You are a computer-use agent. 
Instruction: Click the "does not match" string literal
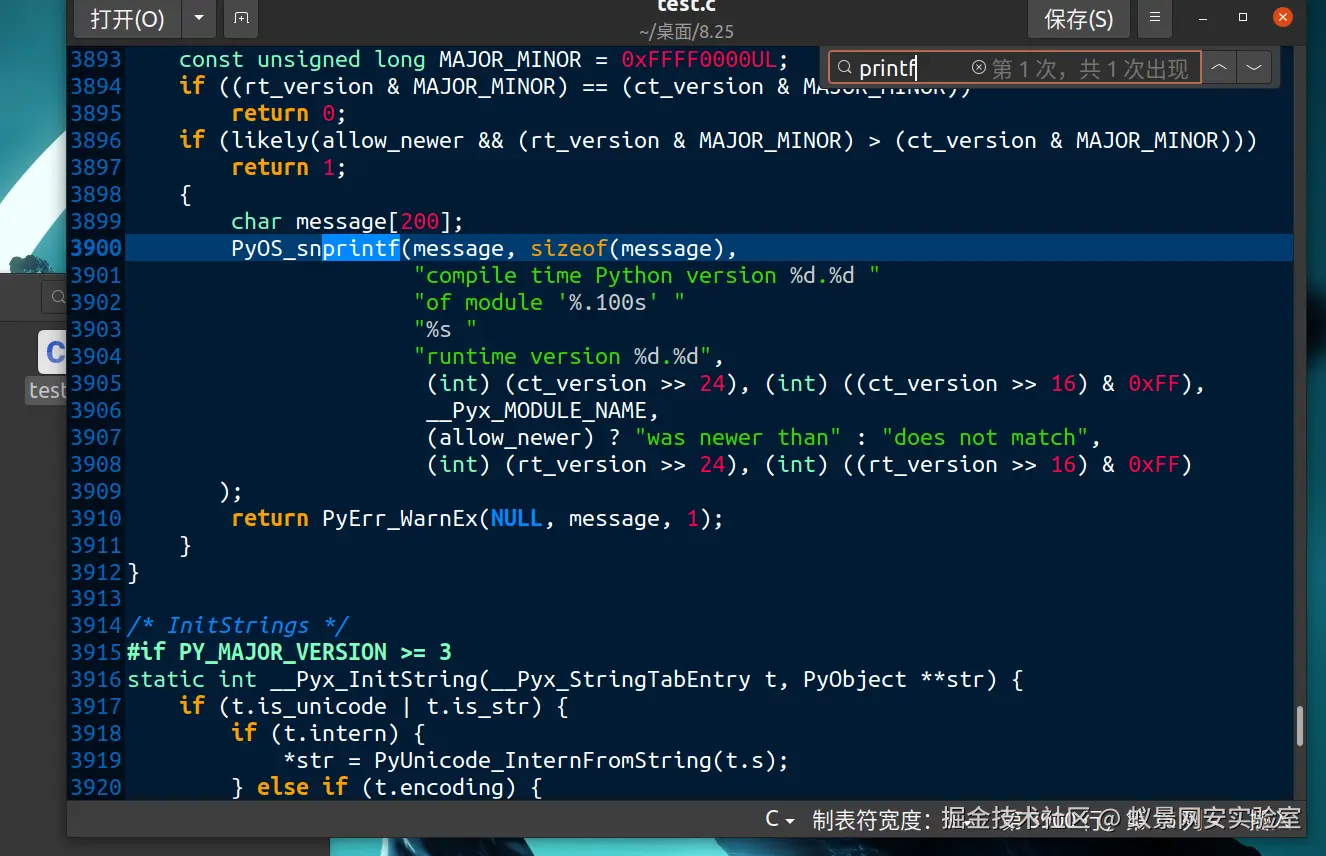click(x=985, y=437)
